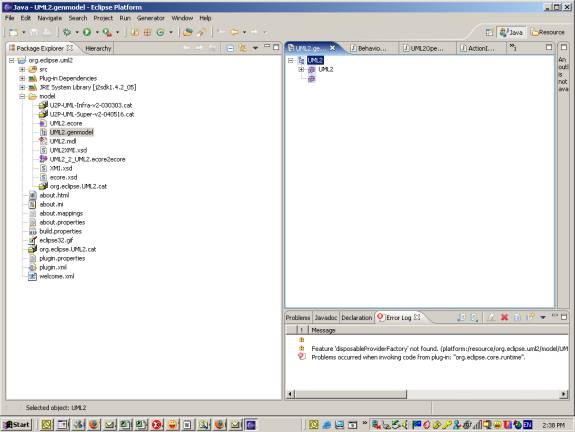The height and width of the screenshot is (432, 575).
Task: Open the External Tools dropdown arrow
Action: (x=117, y=32)
